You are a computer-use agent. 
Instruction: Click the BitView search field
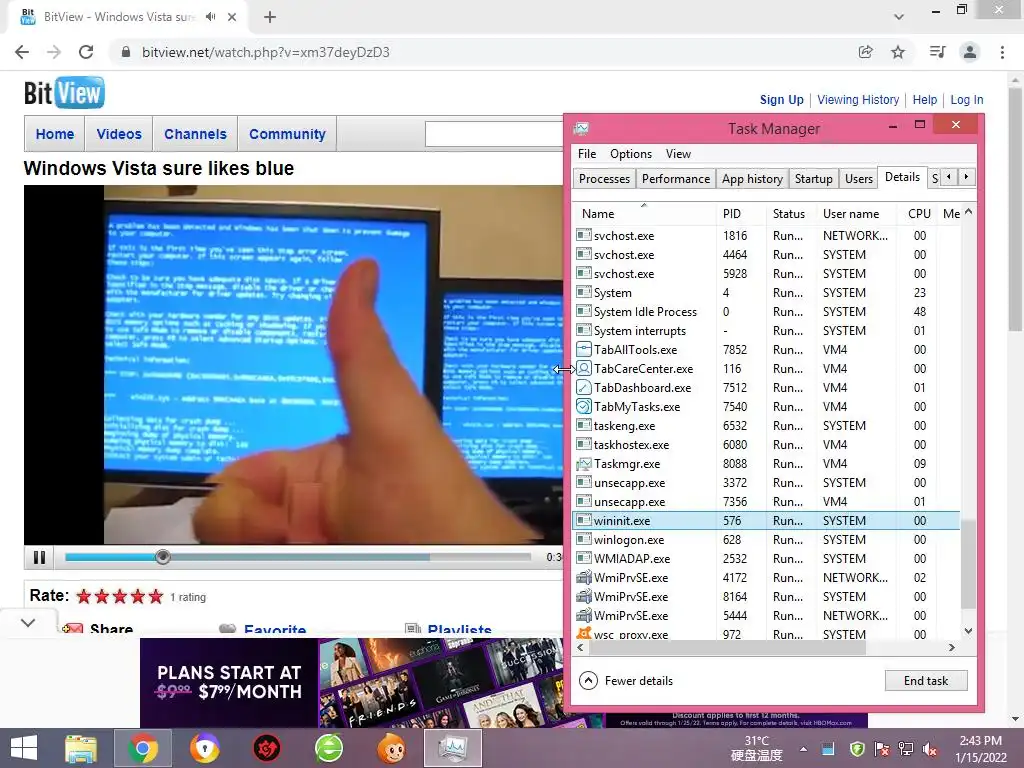click(x=494, y=134)
